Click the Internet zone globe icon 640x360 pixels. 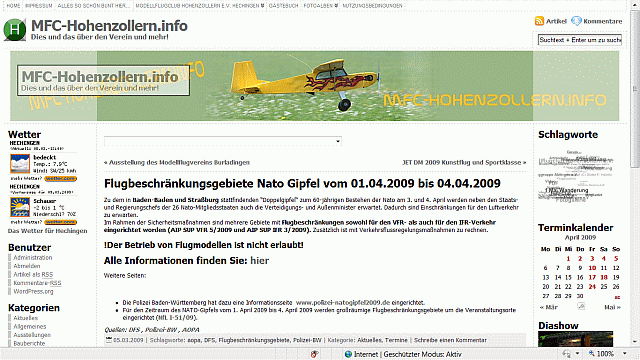pyautogui.click(x=348, y=354)
